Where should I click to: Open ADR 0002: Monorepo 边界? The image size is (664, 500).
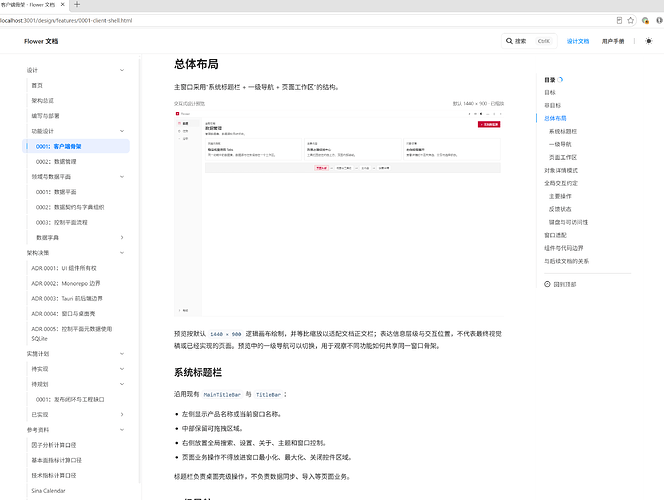(66, 283)
